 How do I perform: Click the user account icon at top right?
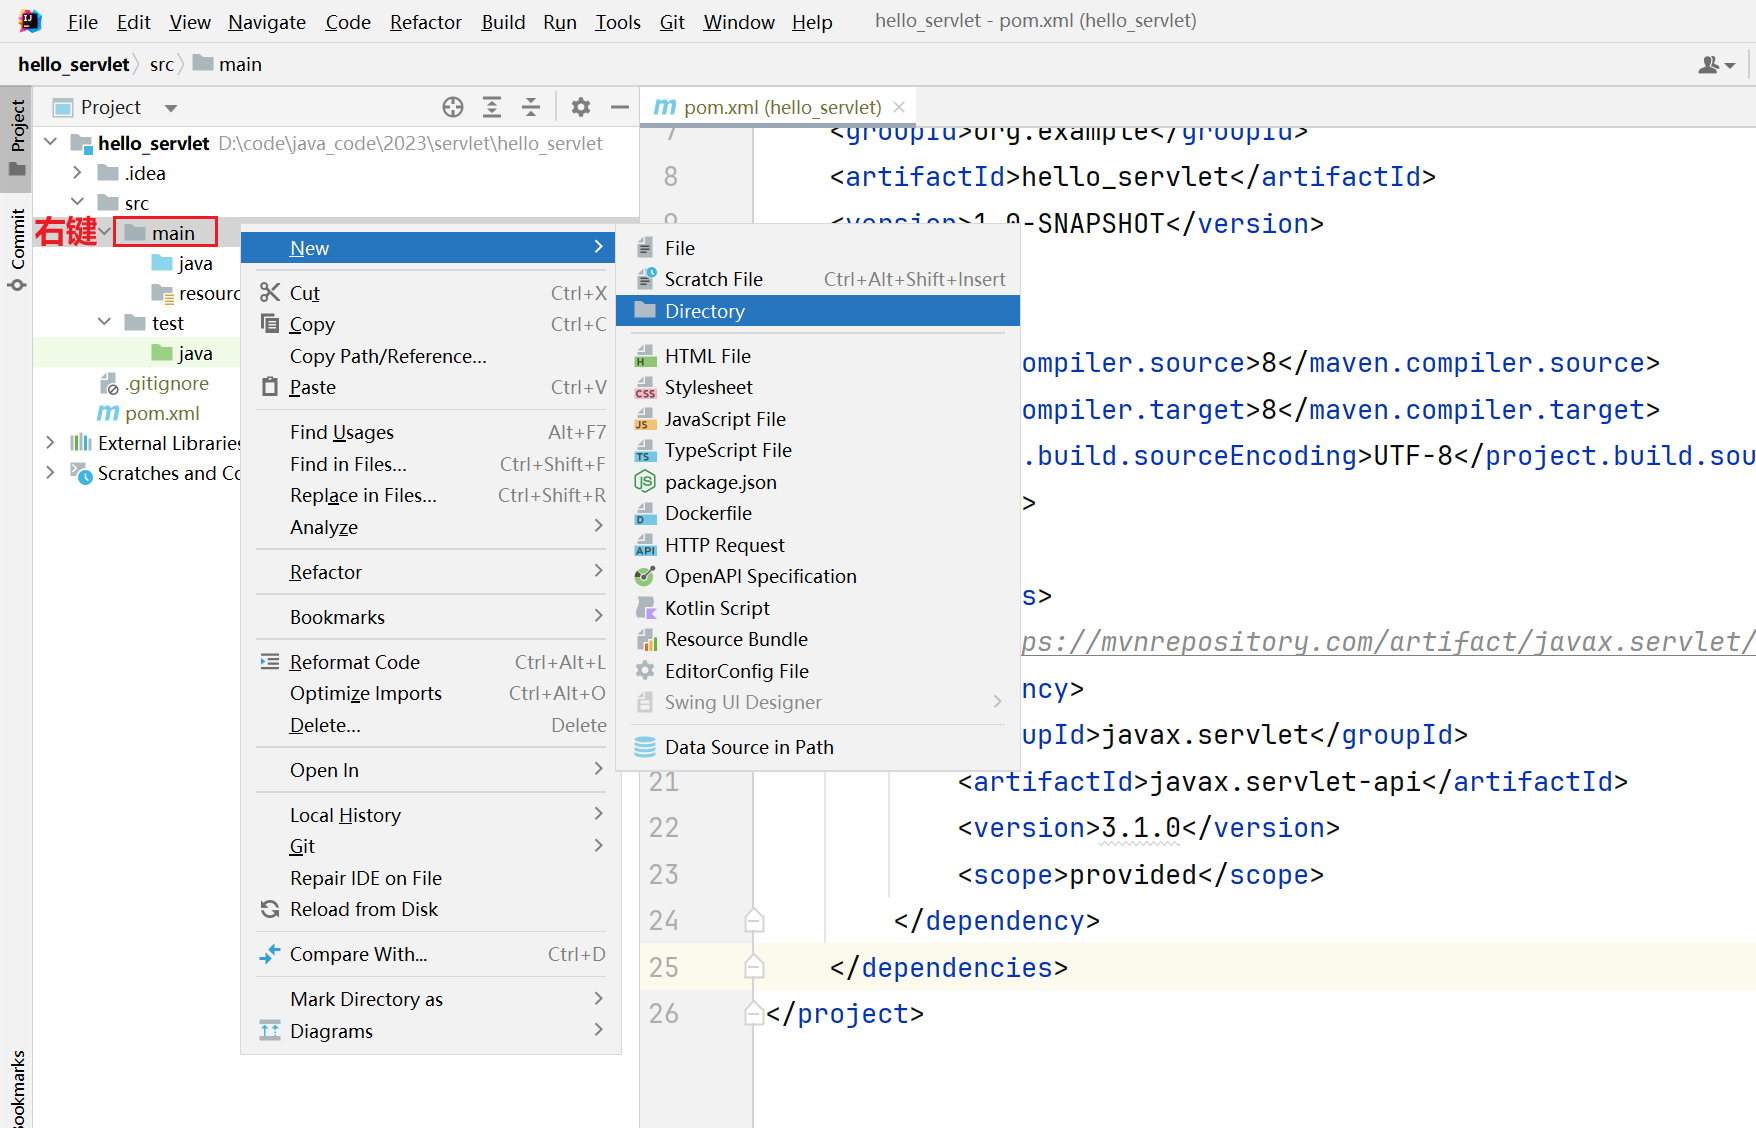click(x=1716, y=65)
